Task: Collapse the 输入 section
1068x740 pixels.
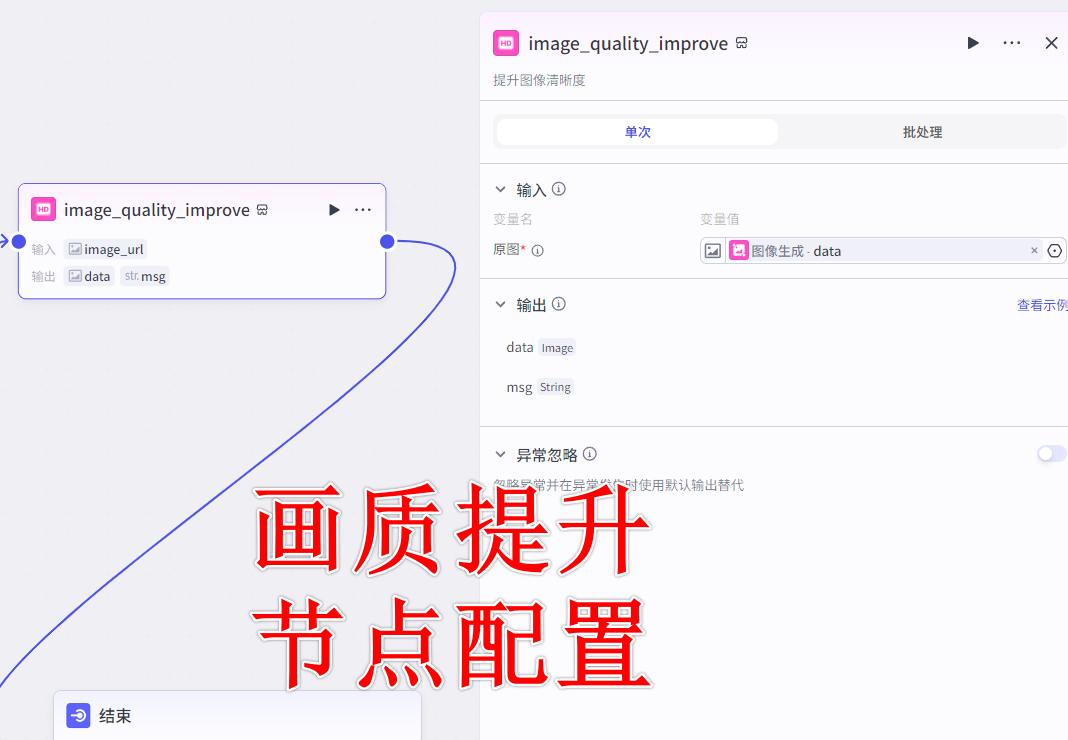Action: point(500,188)
